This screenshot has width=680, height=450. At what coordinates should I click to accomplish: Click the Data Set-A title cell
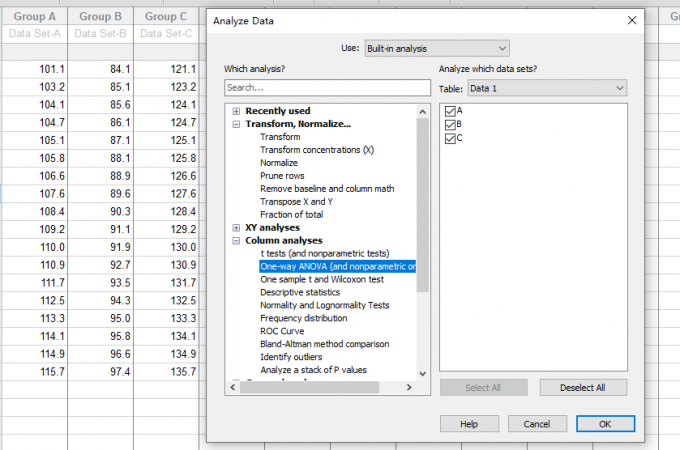pos(35,34)
